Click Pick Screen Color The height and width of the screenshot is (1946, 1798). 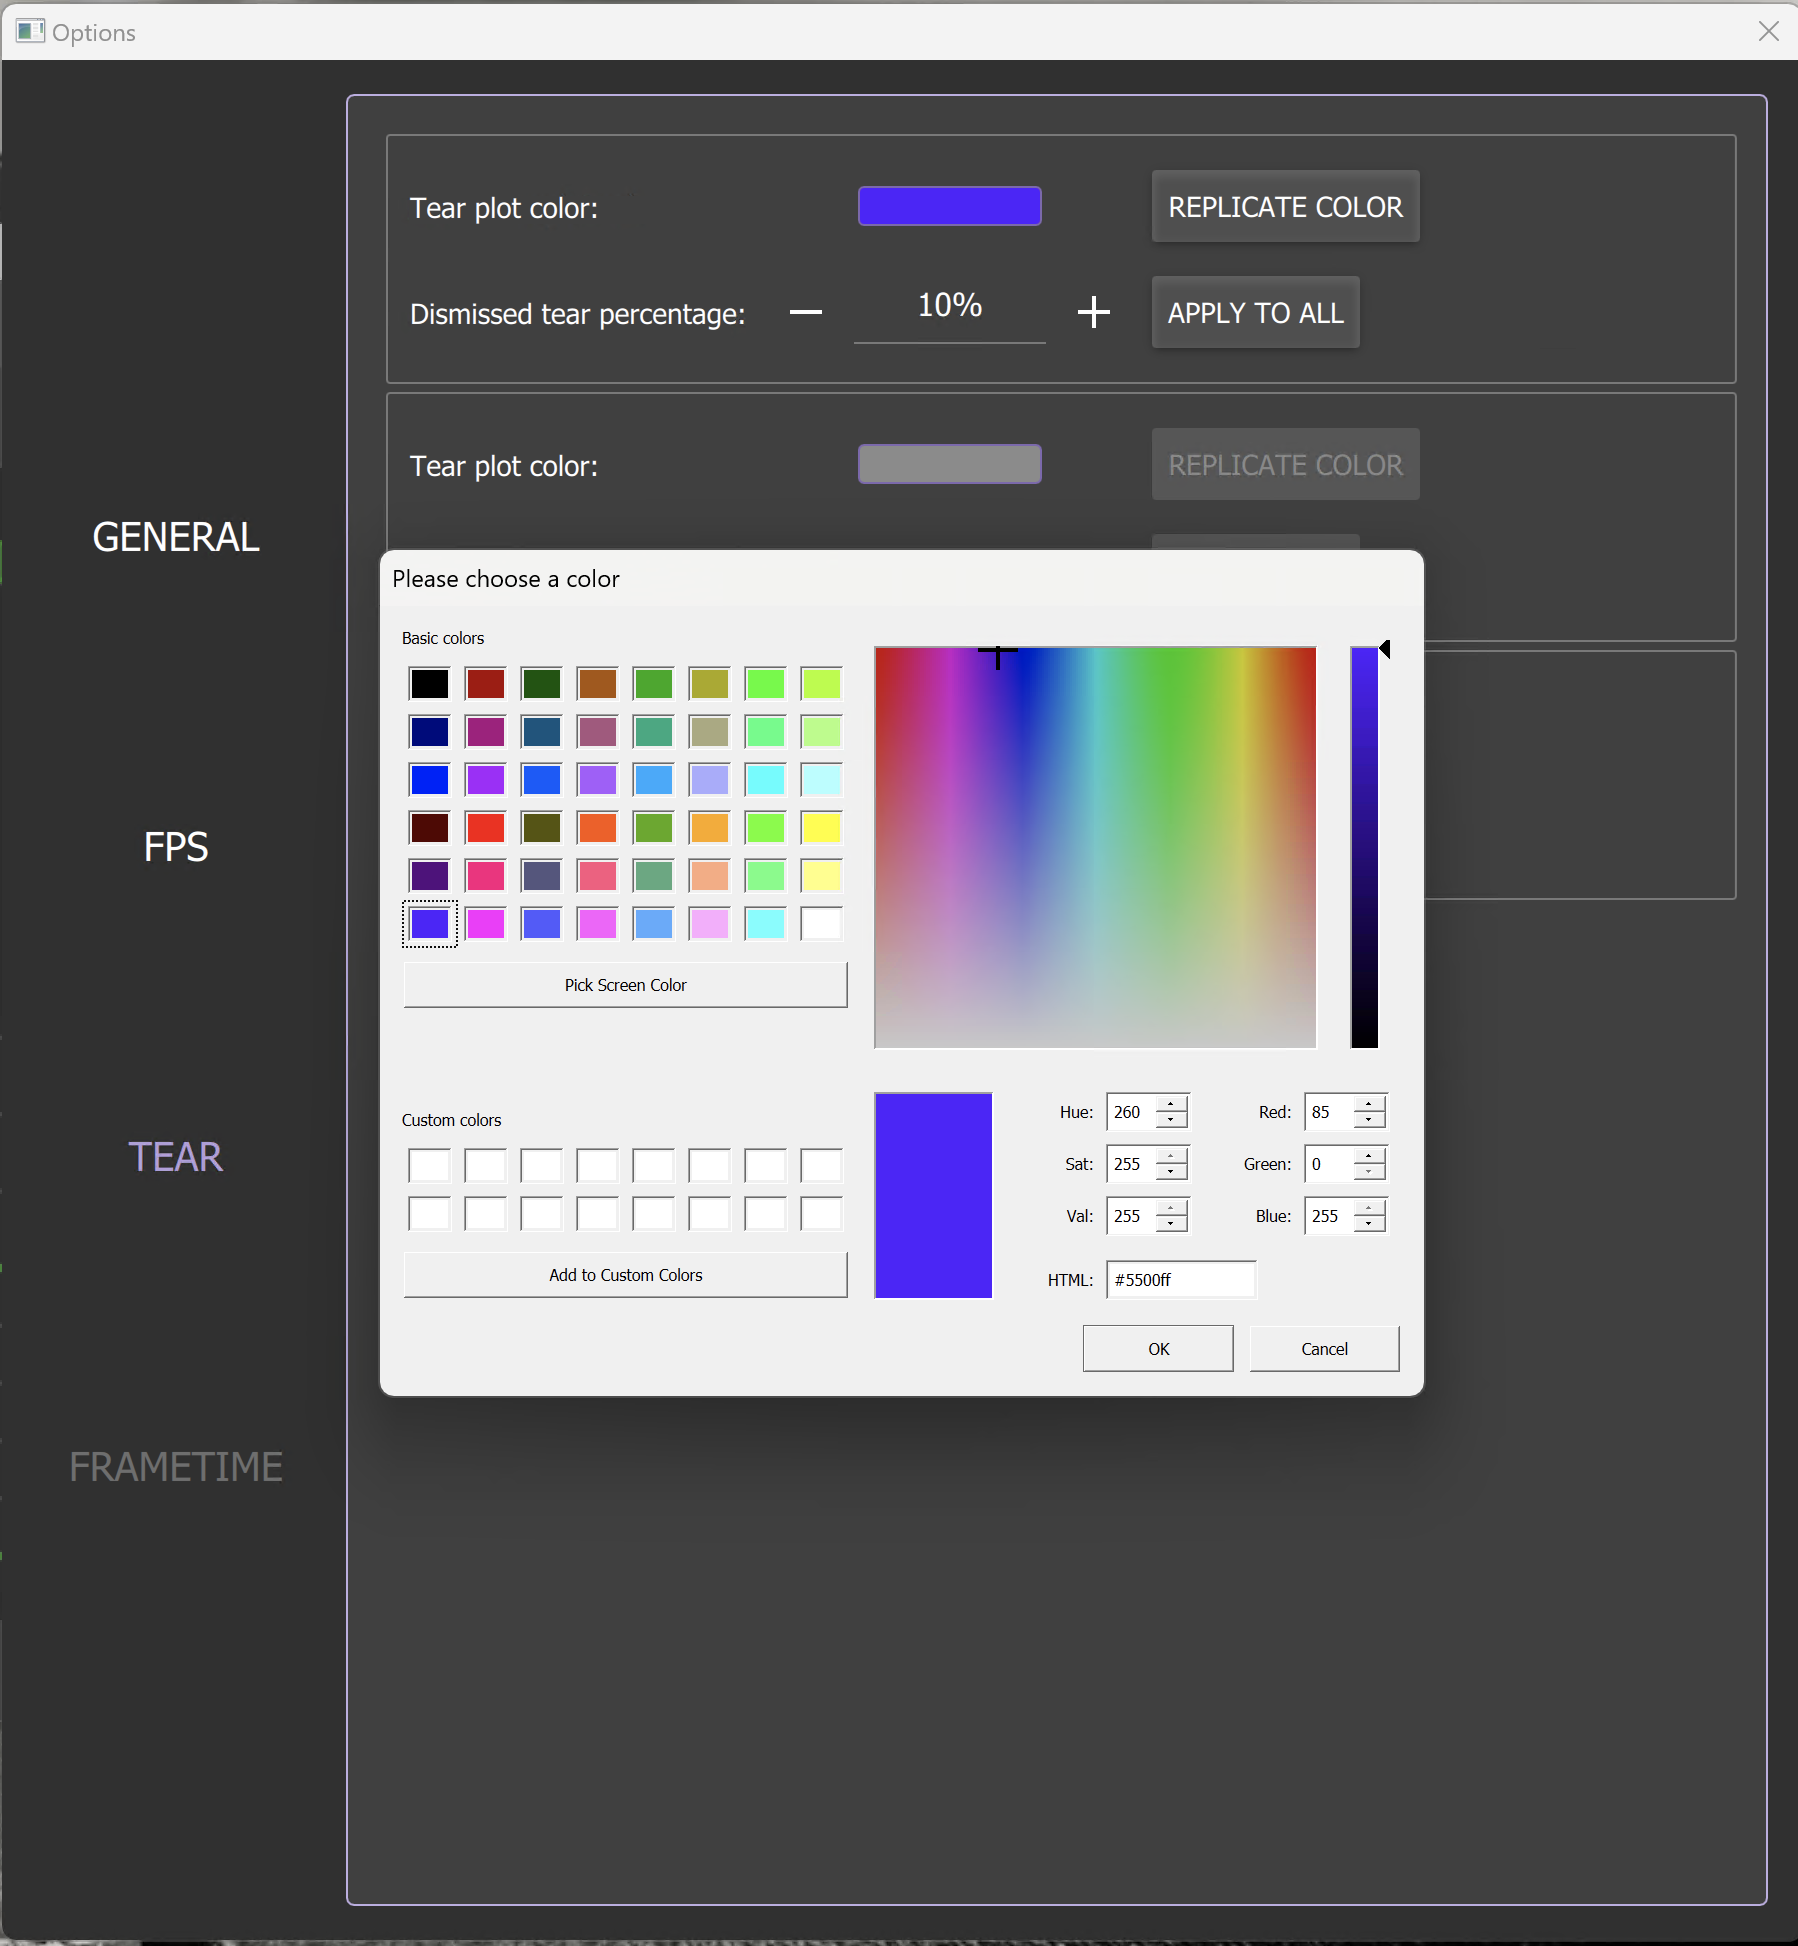[624, 984]
